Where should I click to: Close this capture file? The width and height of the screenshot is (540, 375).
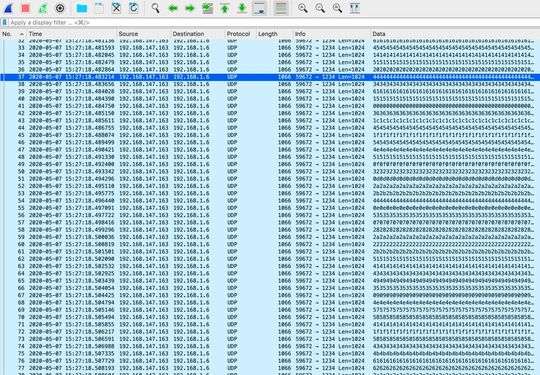(116, 8)
